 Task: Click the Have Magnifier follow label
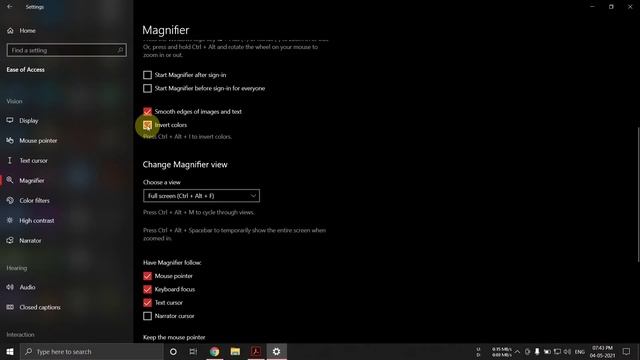(172, 262)
